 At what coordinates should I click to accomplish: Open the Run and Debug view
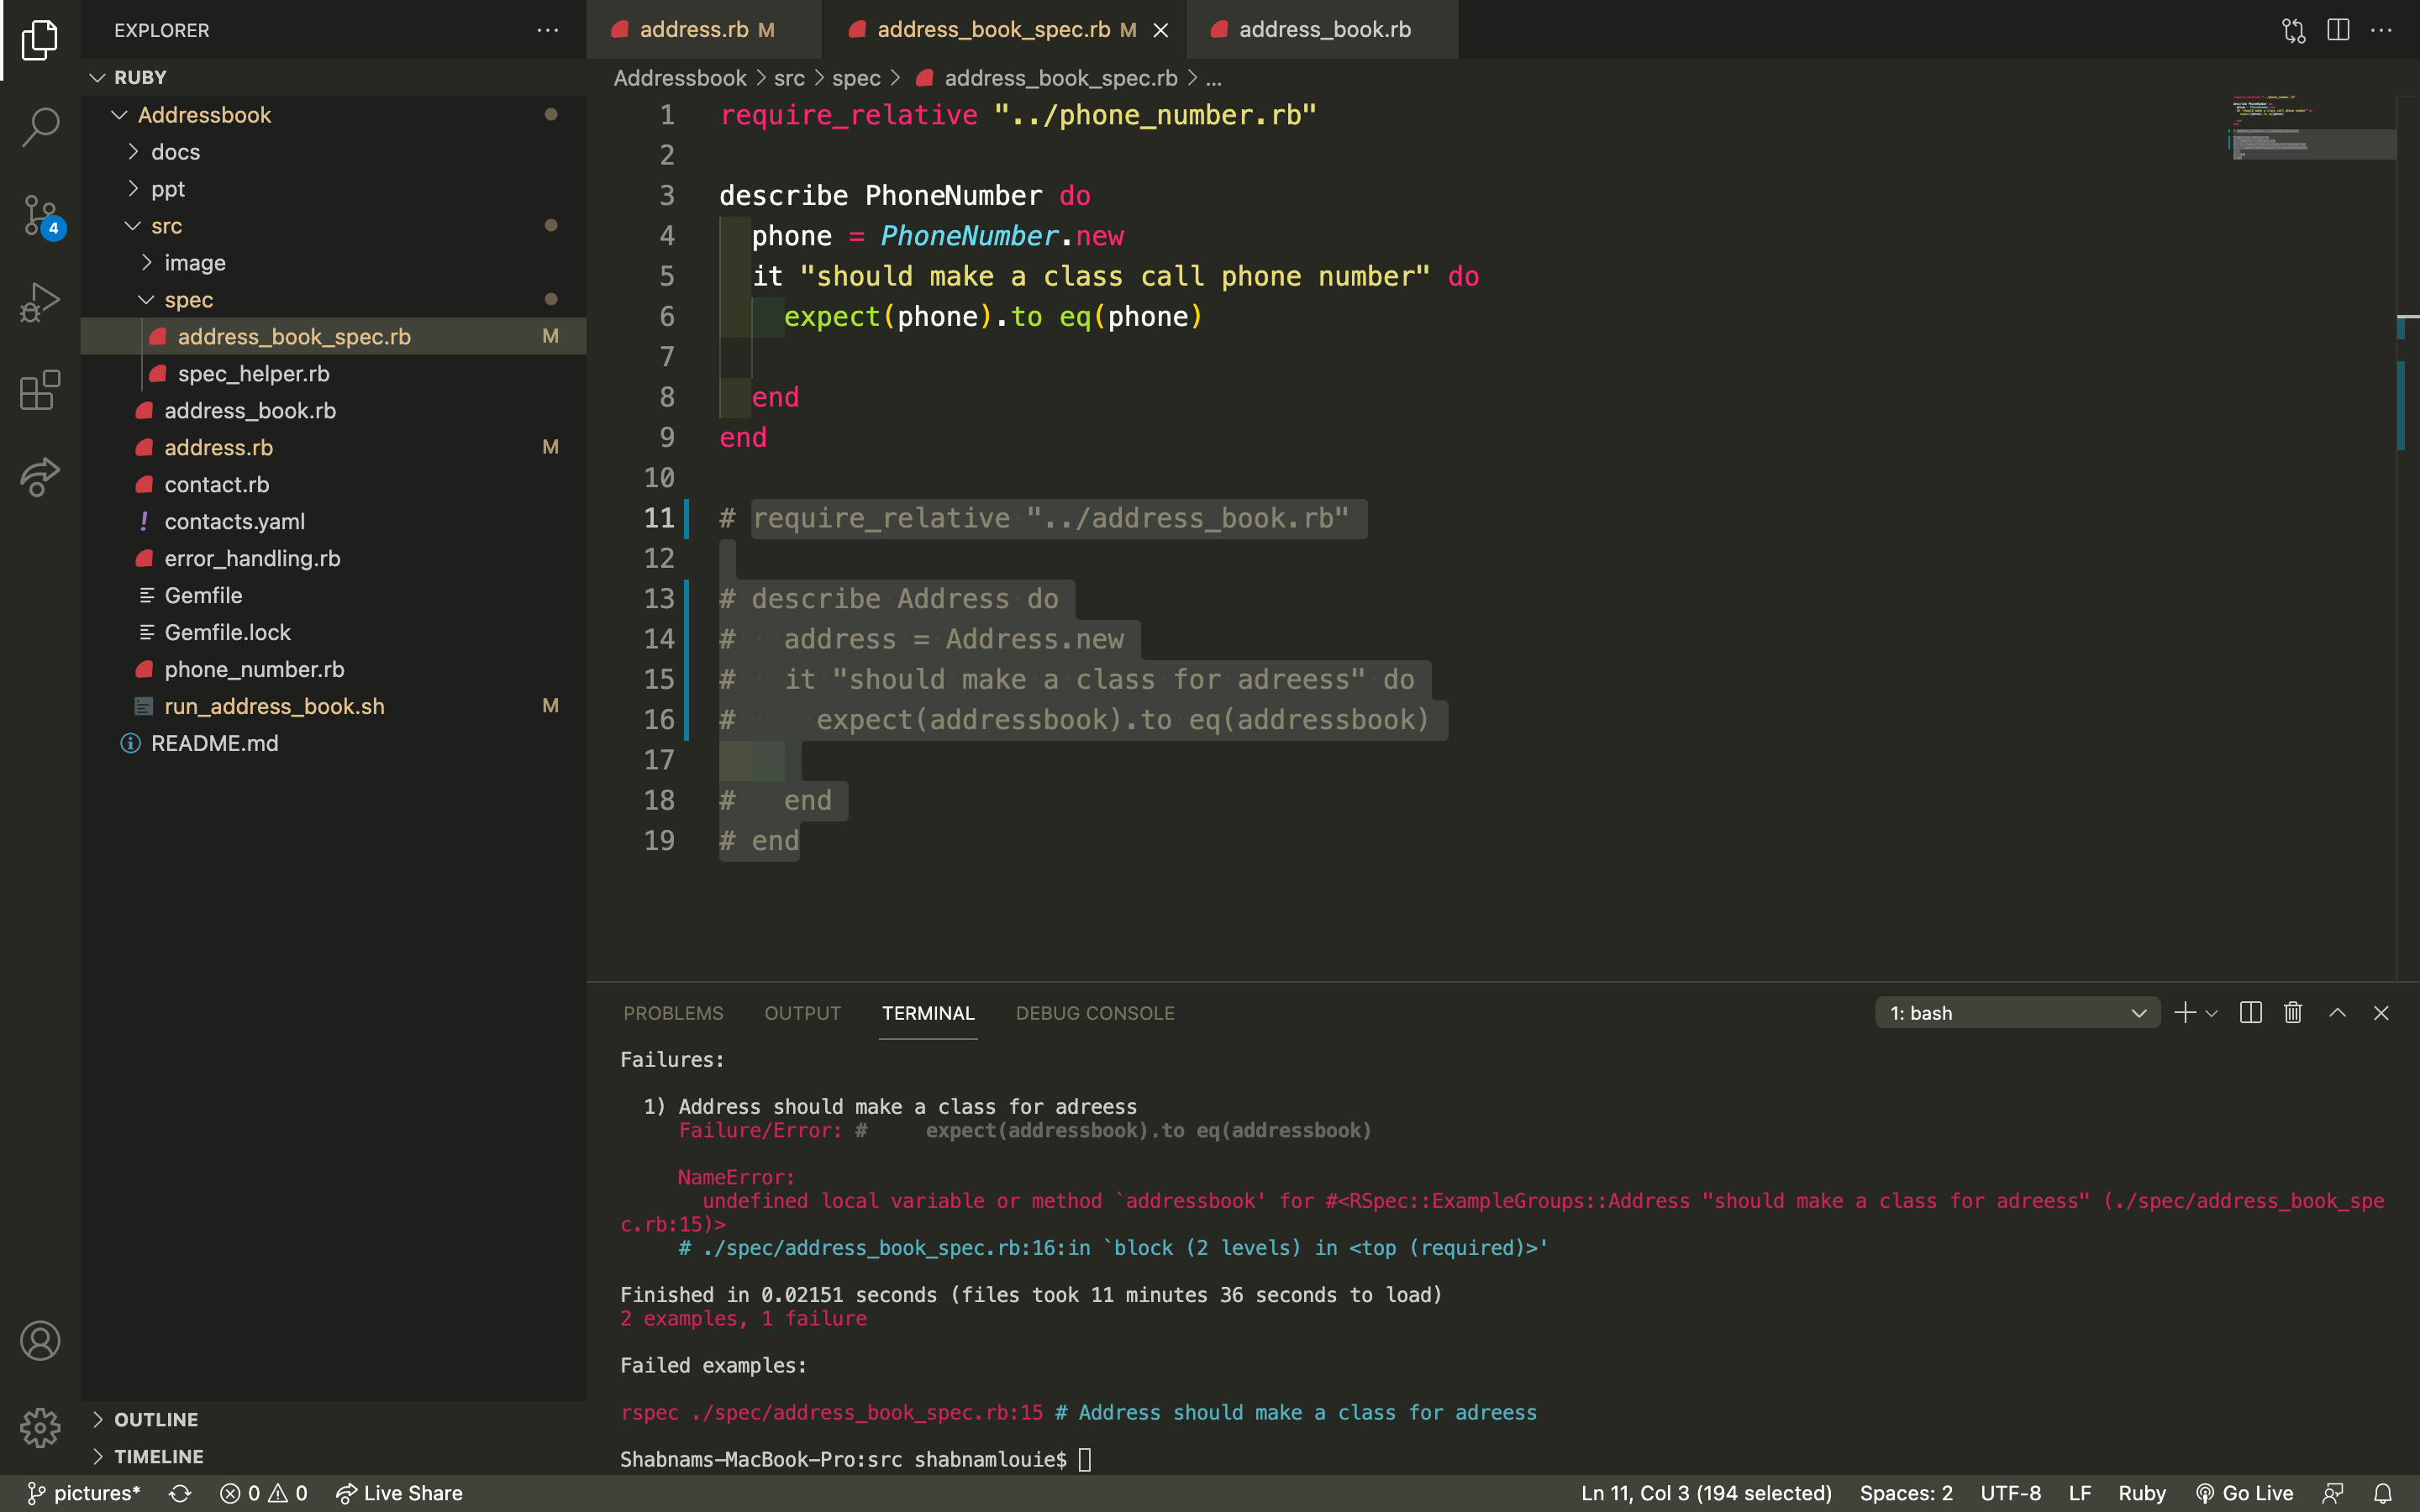coord(40,301)
